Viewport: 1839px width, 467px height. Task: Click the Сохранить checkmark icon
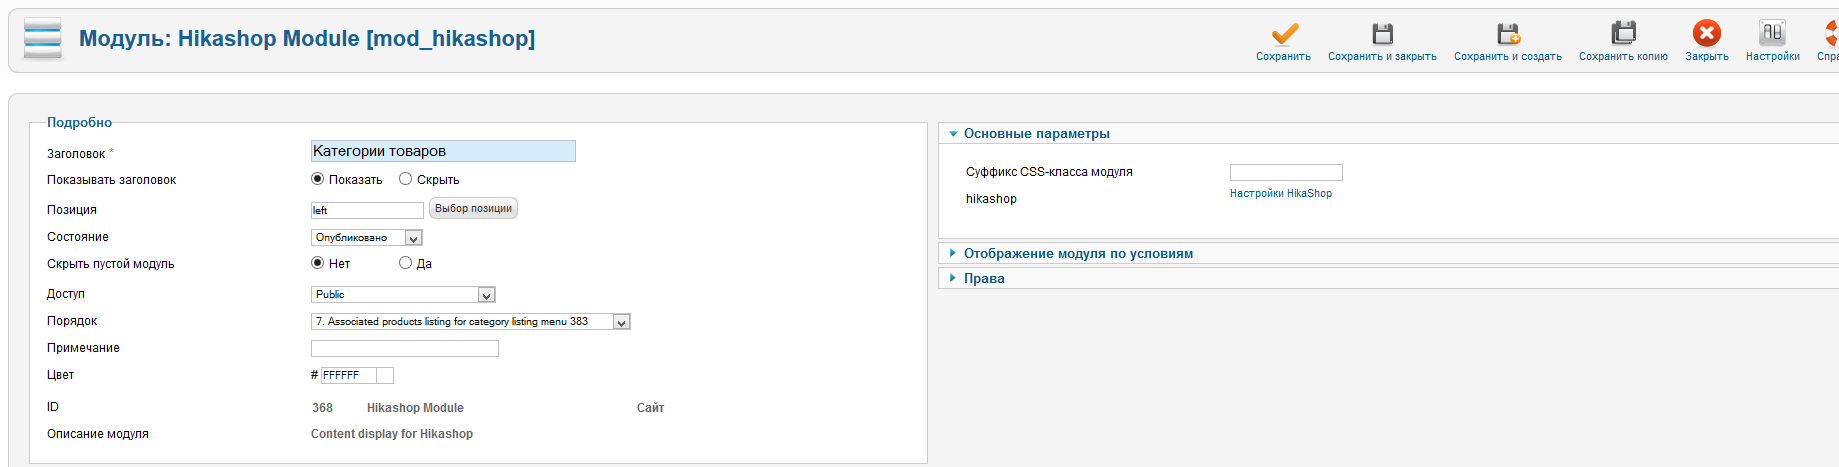pos(1284,34)
